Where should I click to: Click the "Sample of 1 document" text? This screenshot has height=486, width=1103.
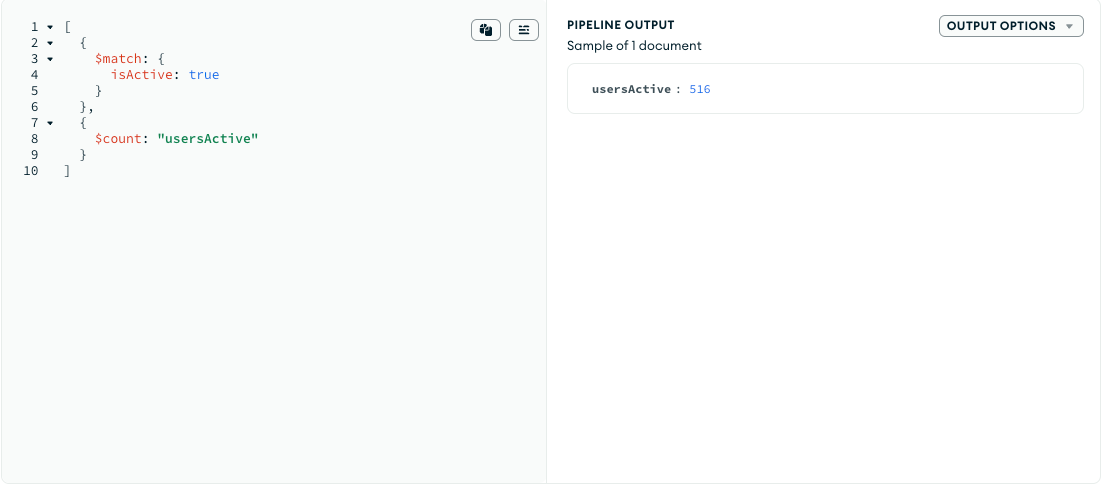pyautogui.click(x=634, y=45)
